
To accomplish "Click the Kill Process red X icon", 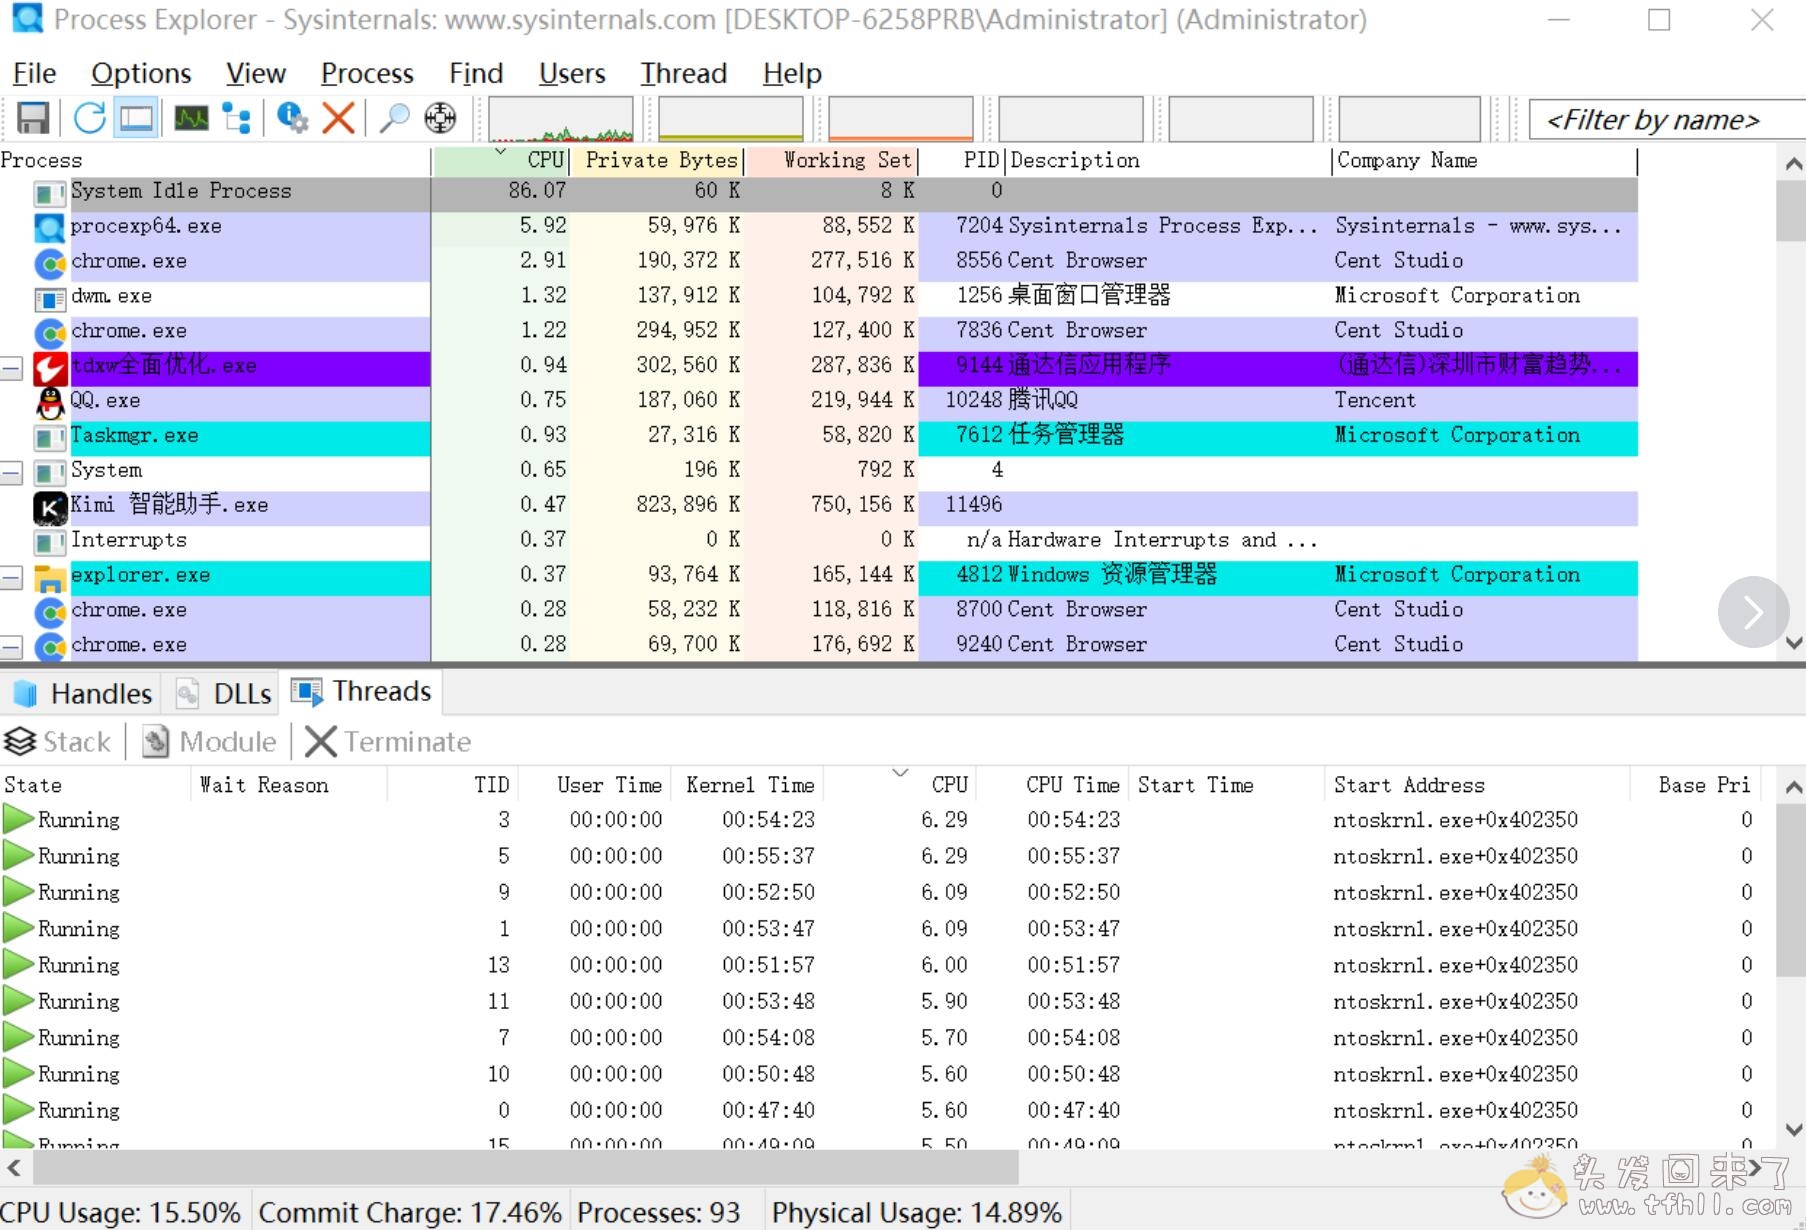I will tap(339, 118).
